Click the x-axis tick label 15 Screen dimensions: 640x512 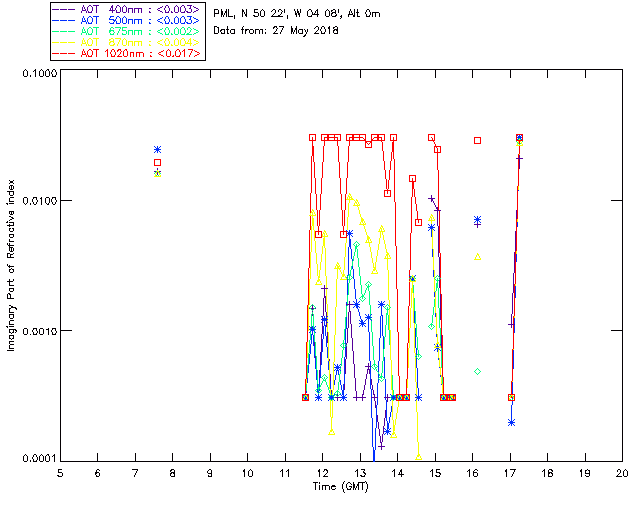click(x=435, y=473)
